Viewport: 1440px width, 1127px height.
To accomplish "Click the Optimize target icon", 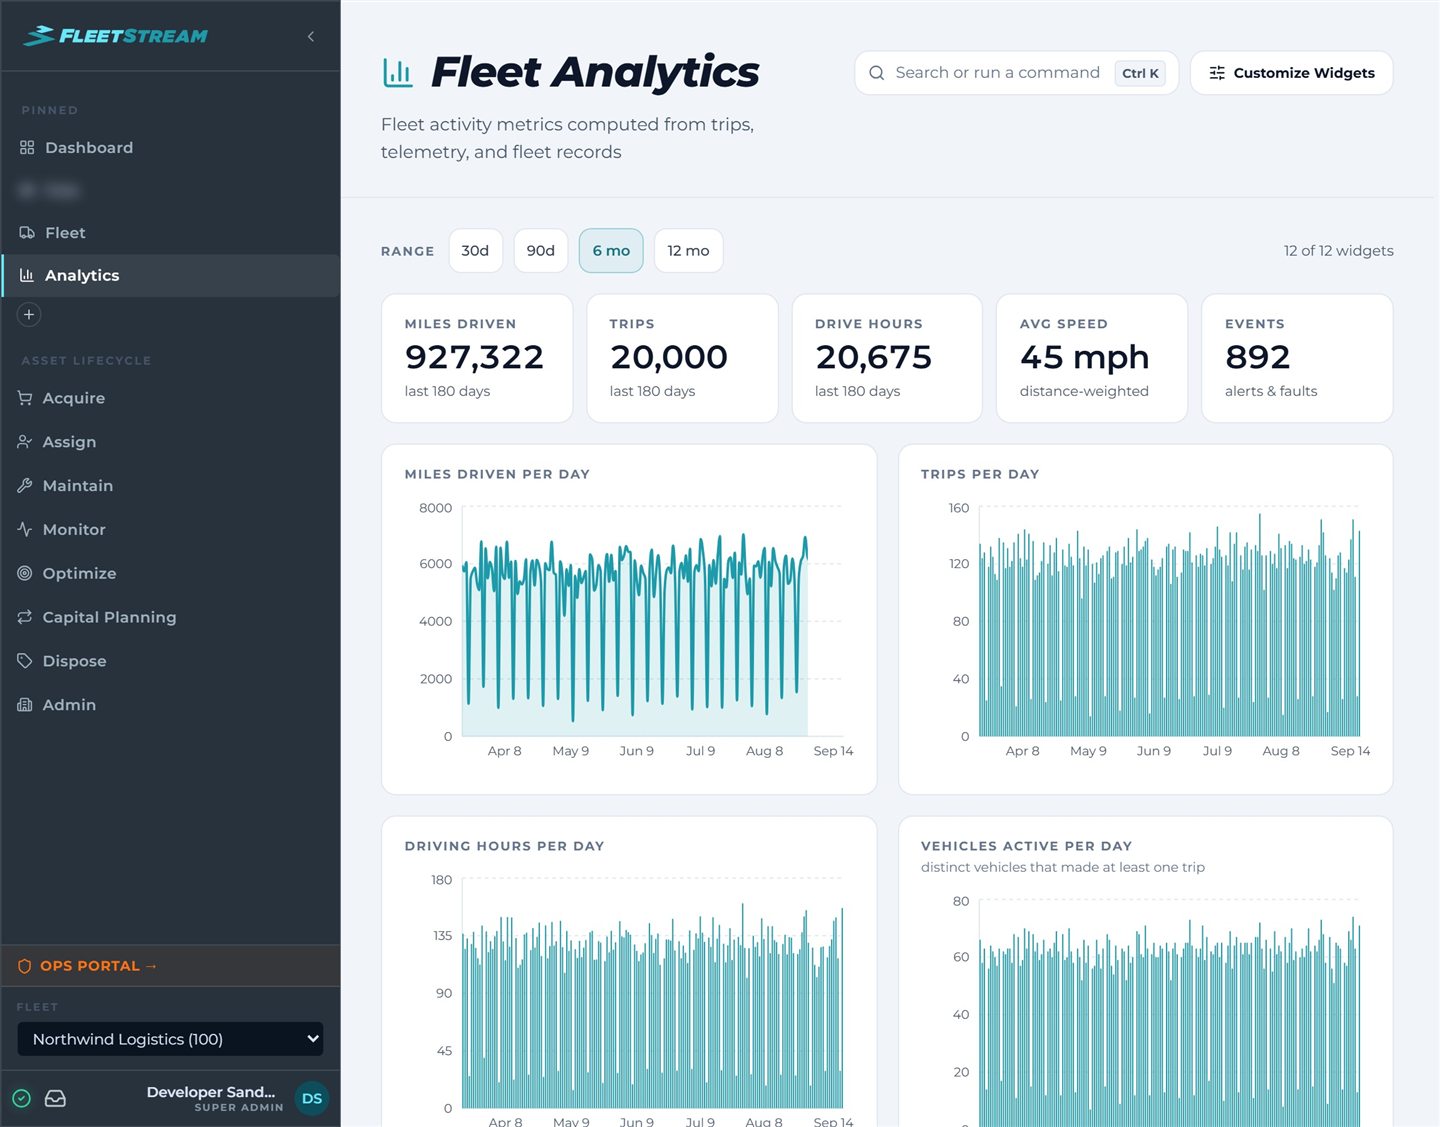I will (25, 574).
